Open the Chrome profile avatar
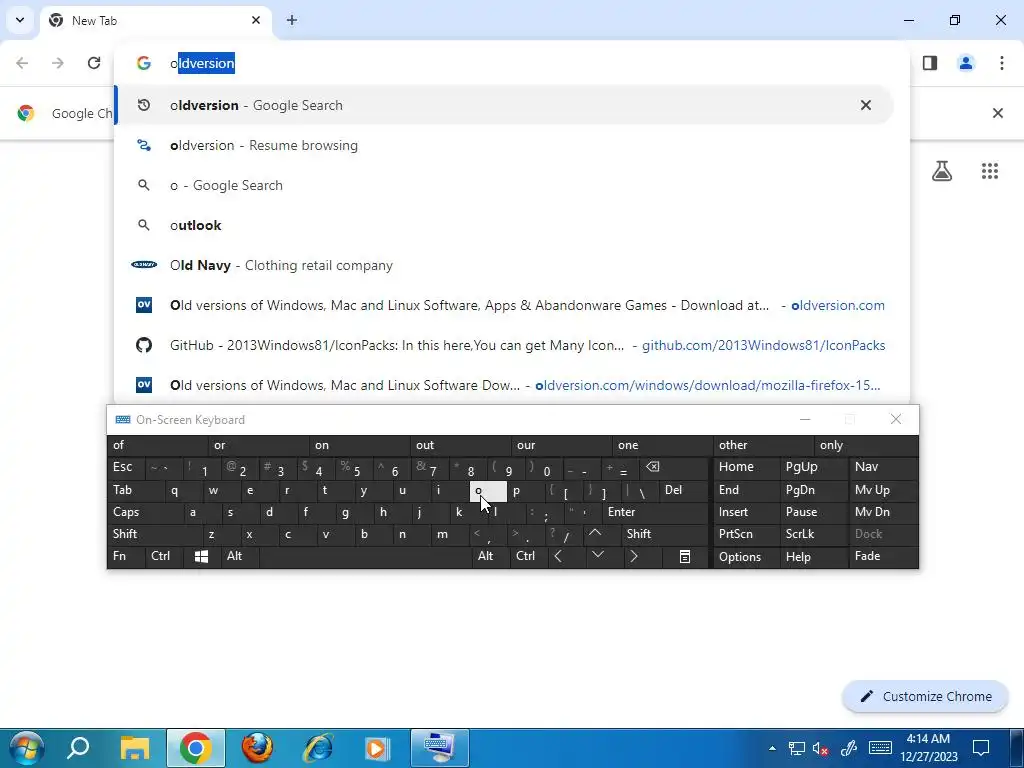The image size is (1024, 768). coord(966,63)
